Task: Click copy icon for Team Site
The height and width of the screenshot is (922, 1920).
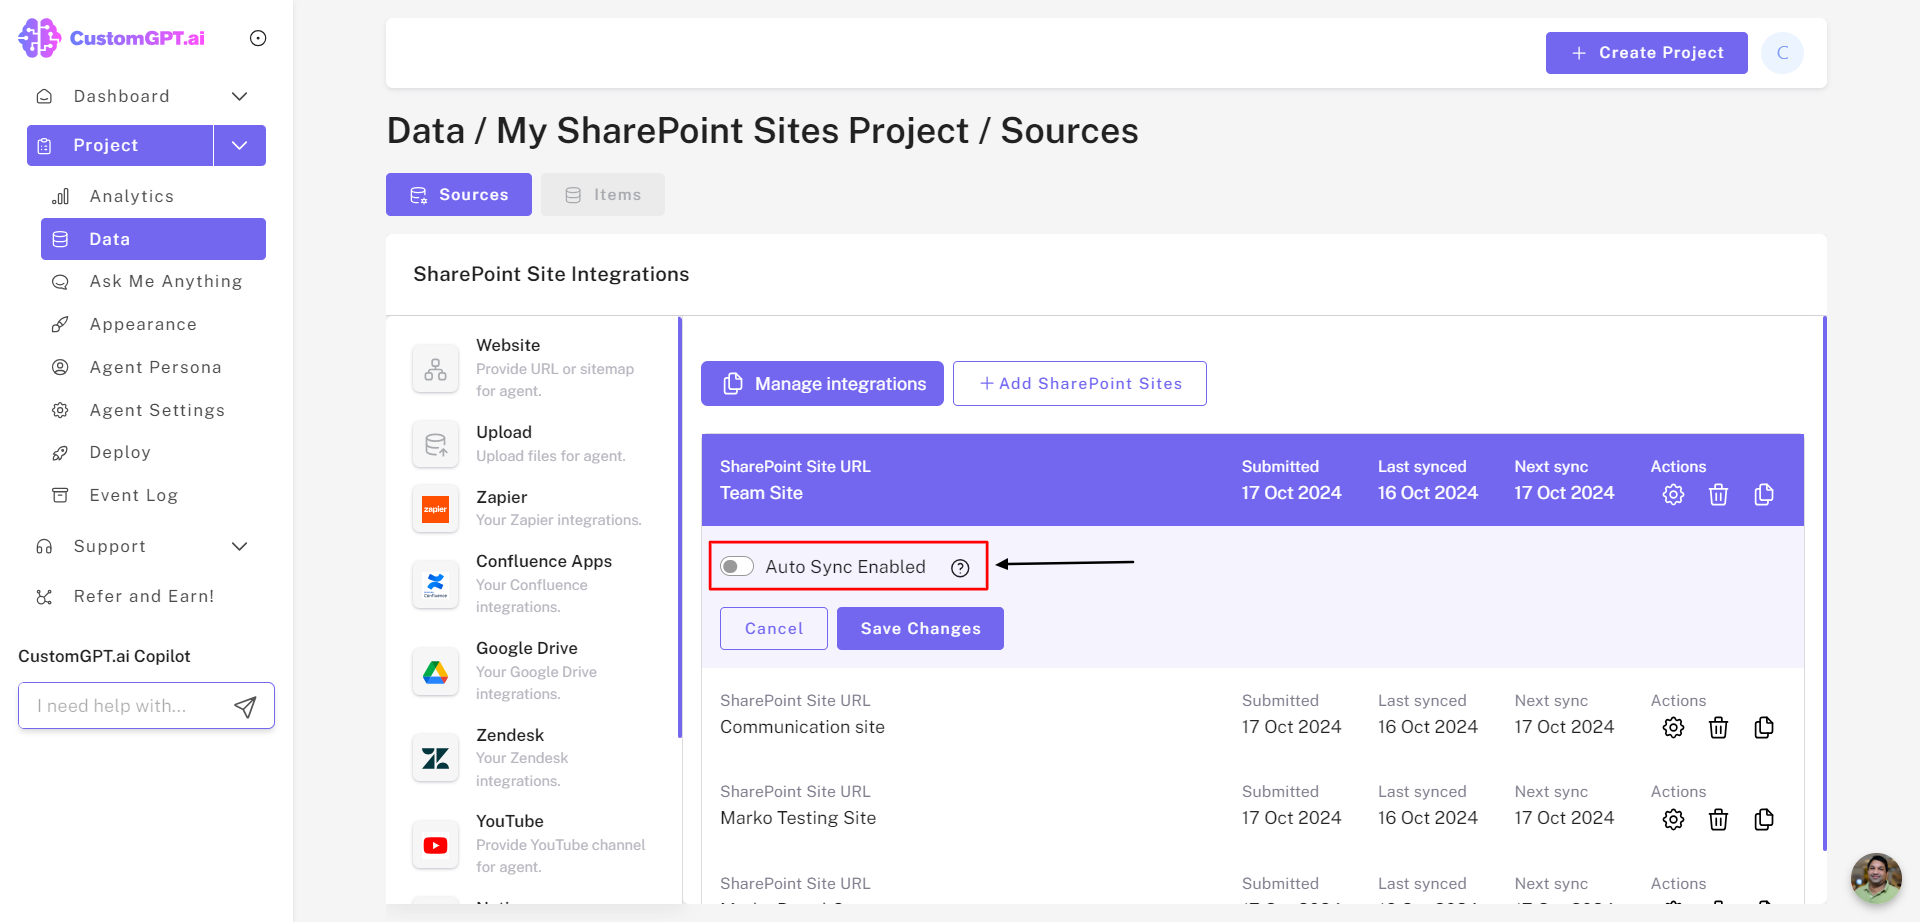Action: (x=1764, y=494)
